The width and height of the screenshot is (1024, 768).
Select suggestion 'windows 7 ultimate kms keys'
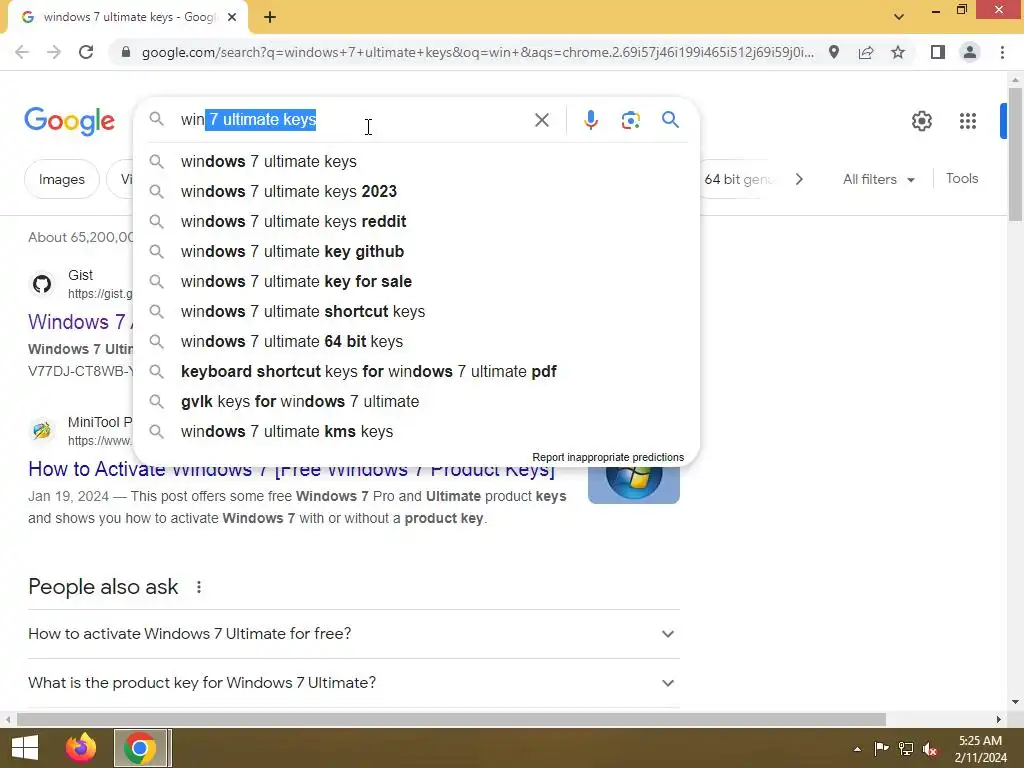coord(416,432)
